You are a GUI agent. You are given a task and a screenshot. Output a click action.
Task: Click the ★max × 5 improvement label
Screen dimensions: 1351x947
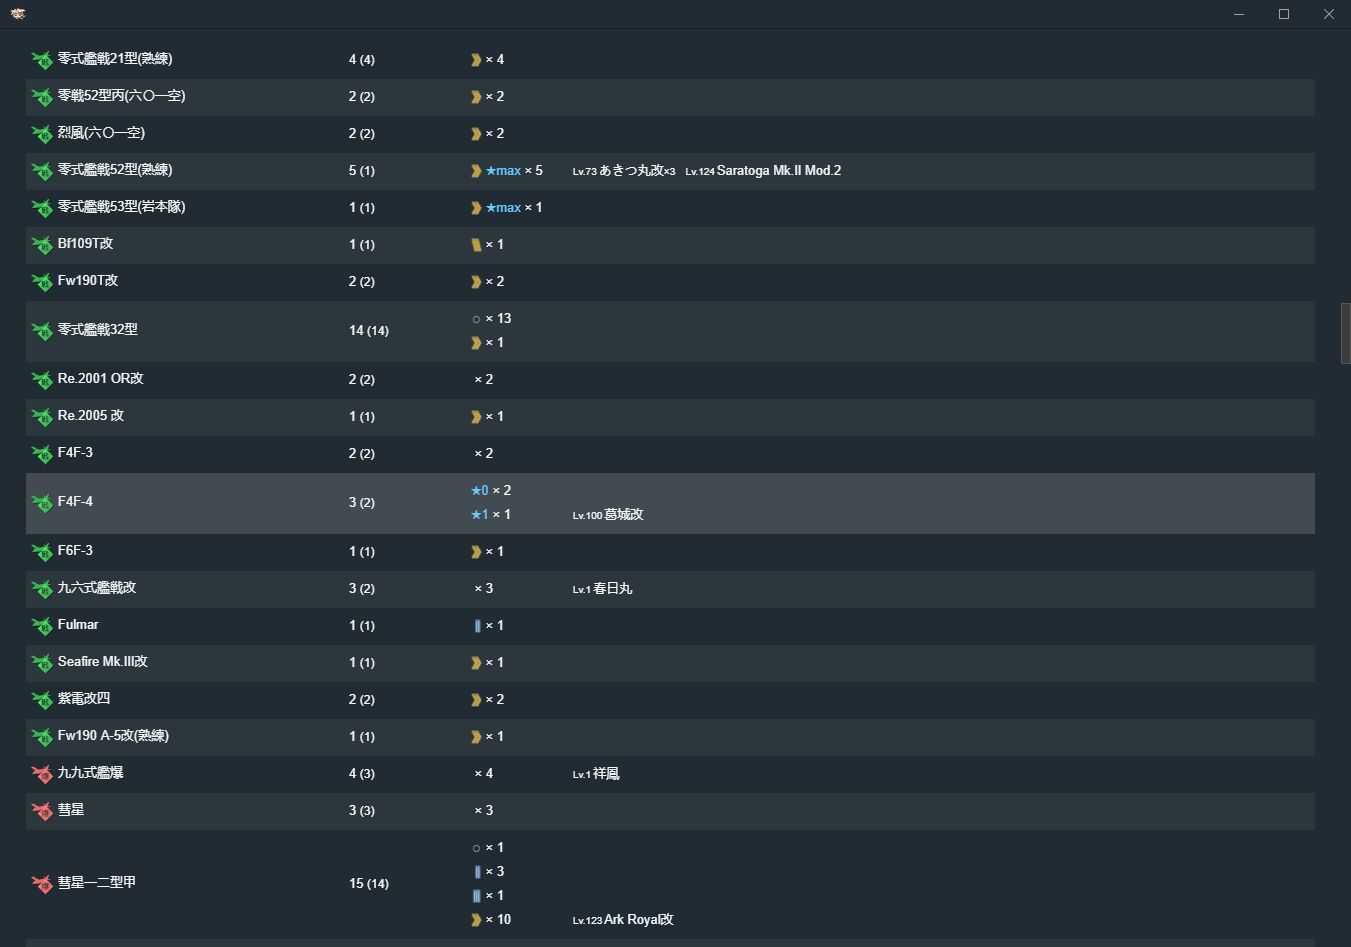click(x=514, y=171)
